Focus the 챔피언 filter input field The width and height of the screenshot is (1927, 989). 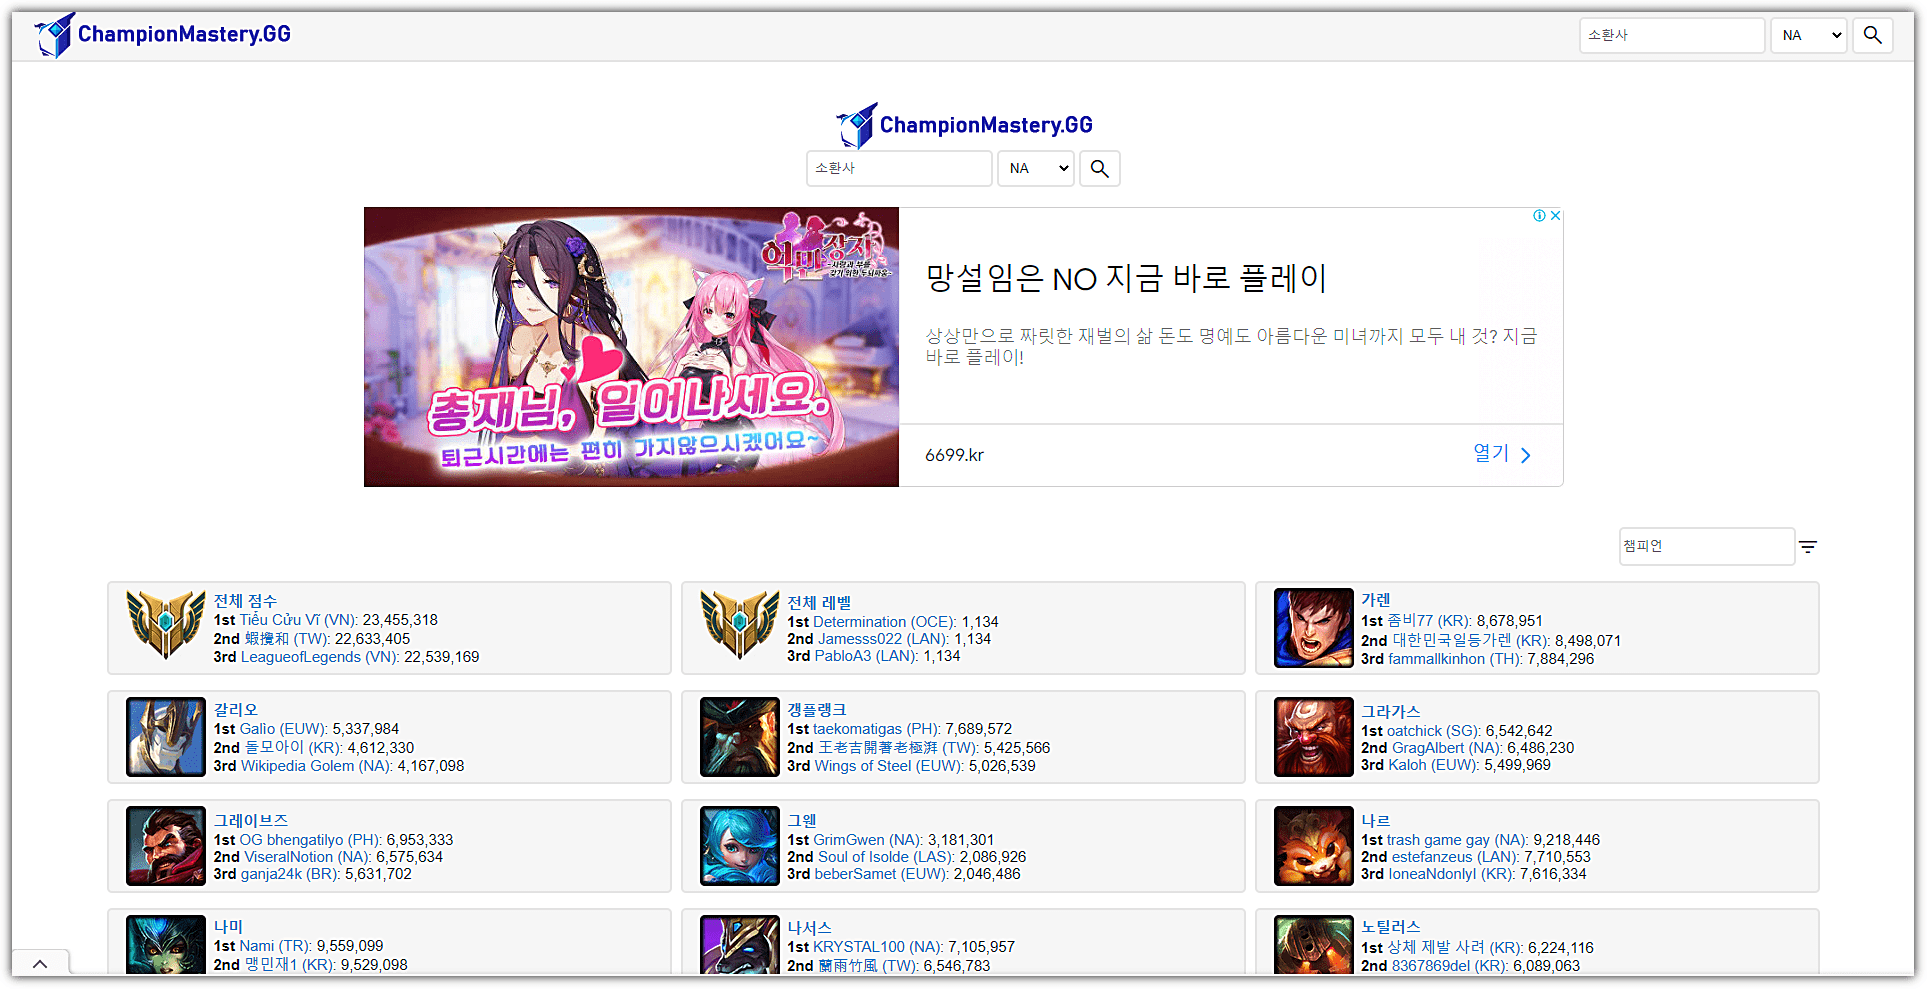pyautogui.click(x=1707, y=546)
